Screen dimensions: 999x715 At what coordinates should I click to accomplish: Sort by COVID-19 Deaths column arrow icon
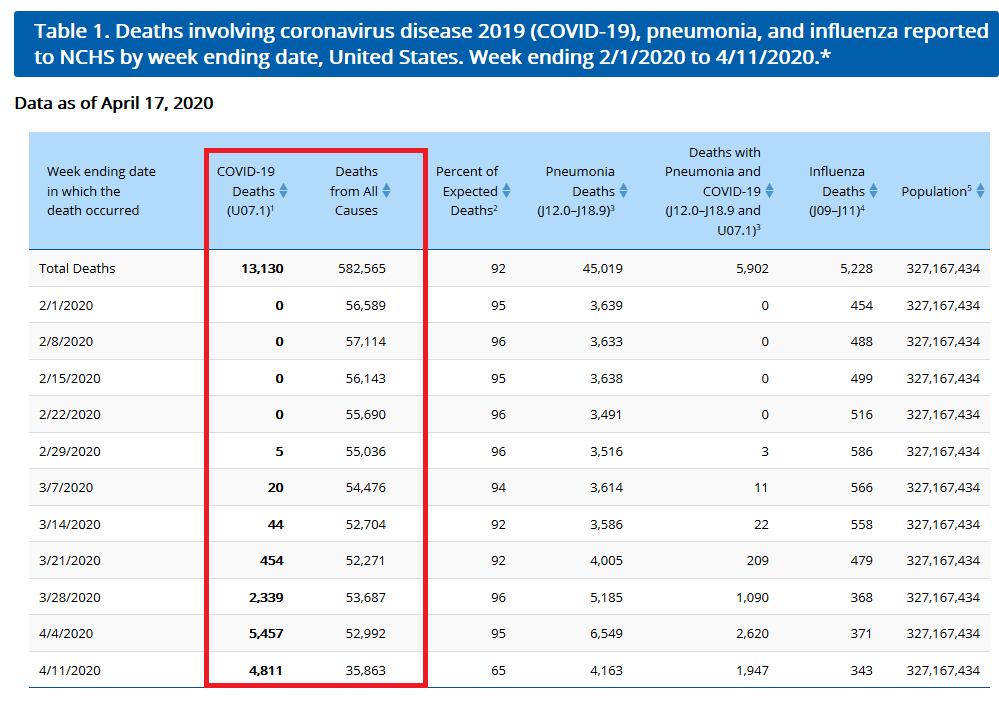283,191
